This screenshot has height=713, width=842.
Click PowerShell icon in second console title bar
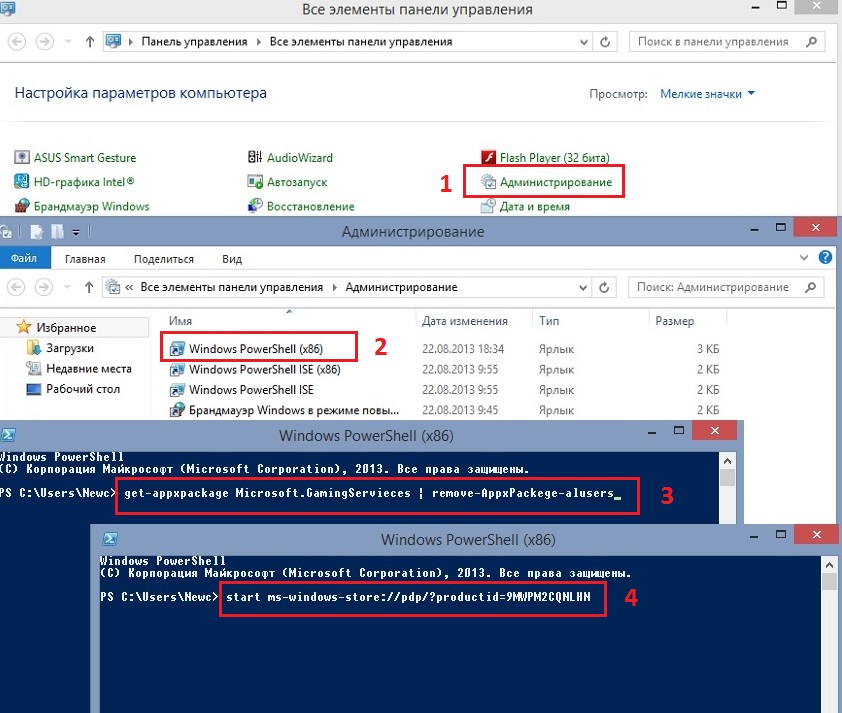110,539
